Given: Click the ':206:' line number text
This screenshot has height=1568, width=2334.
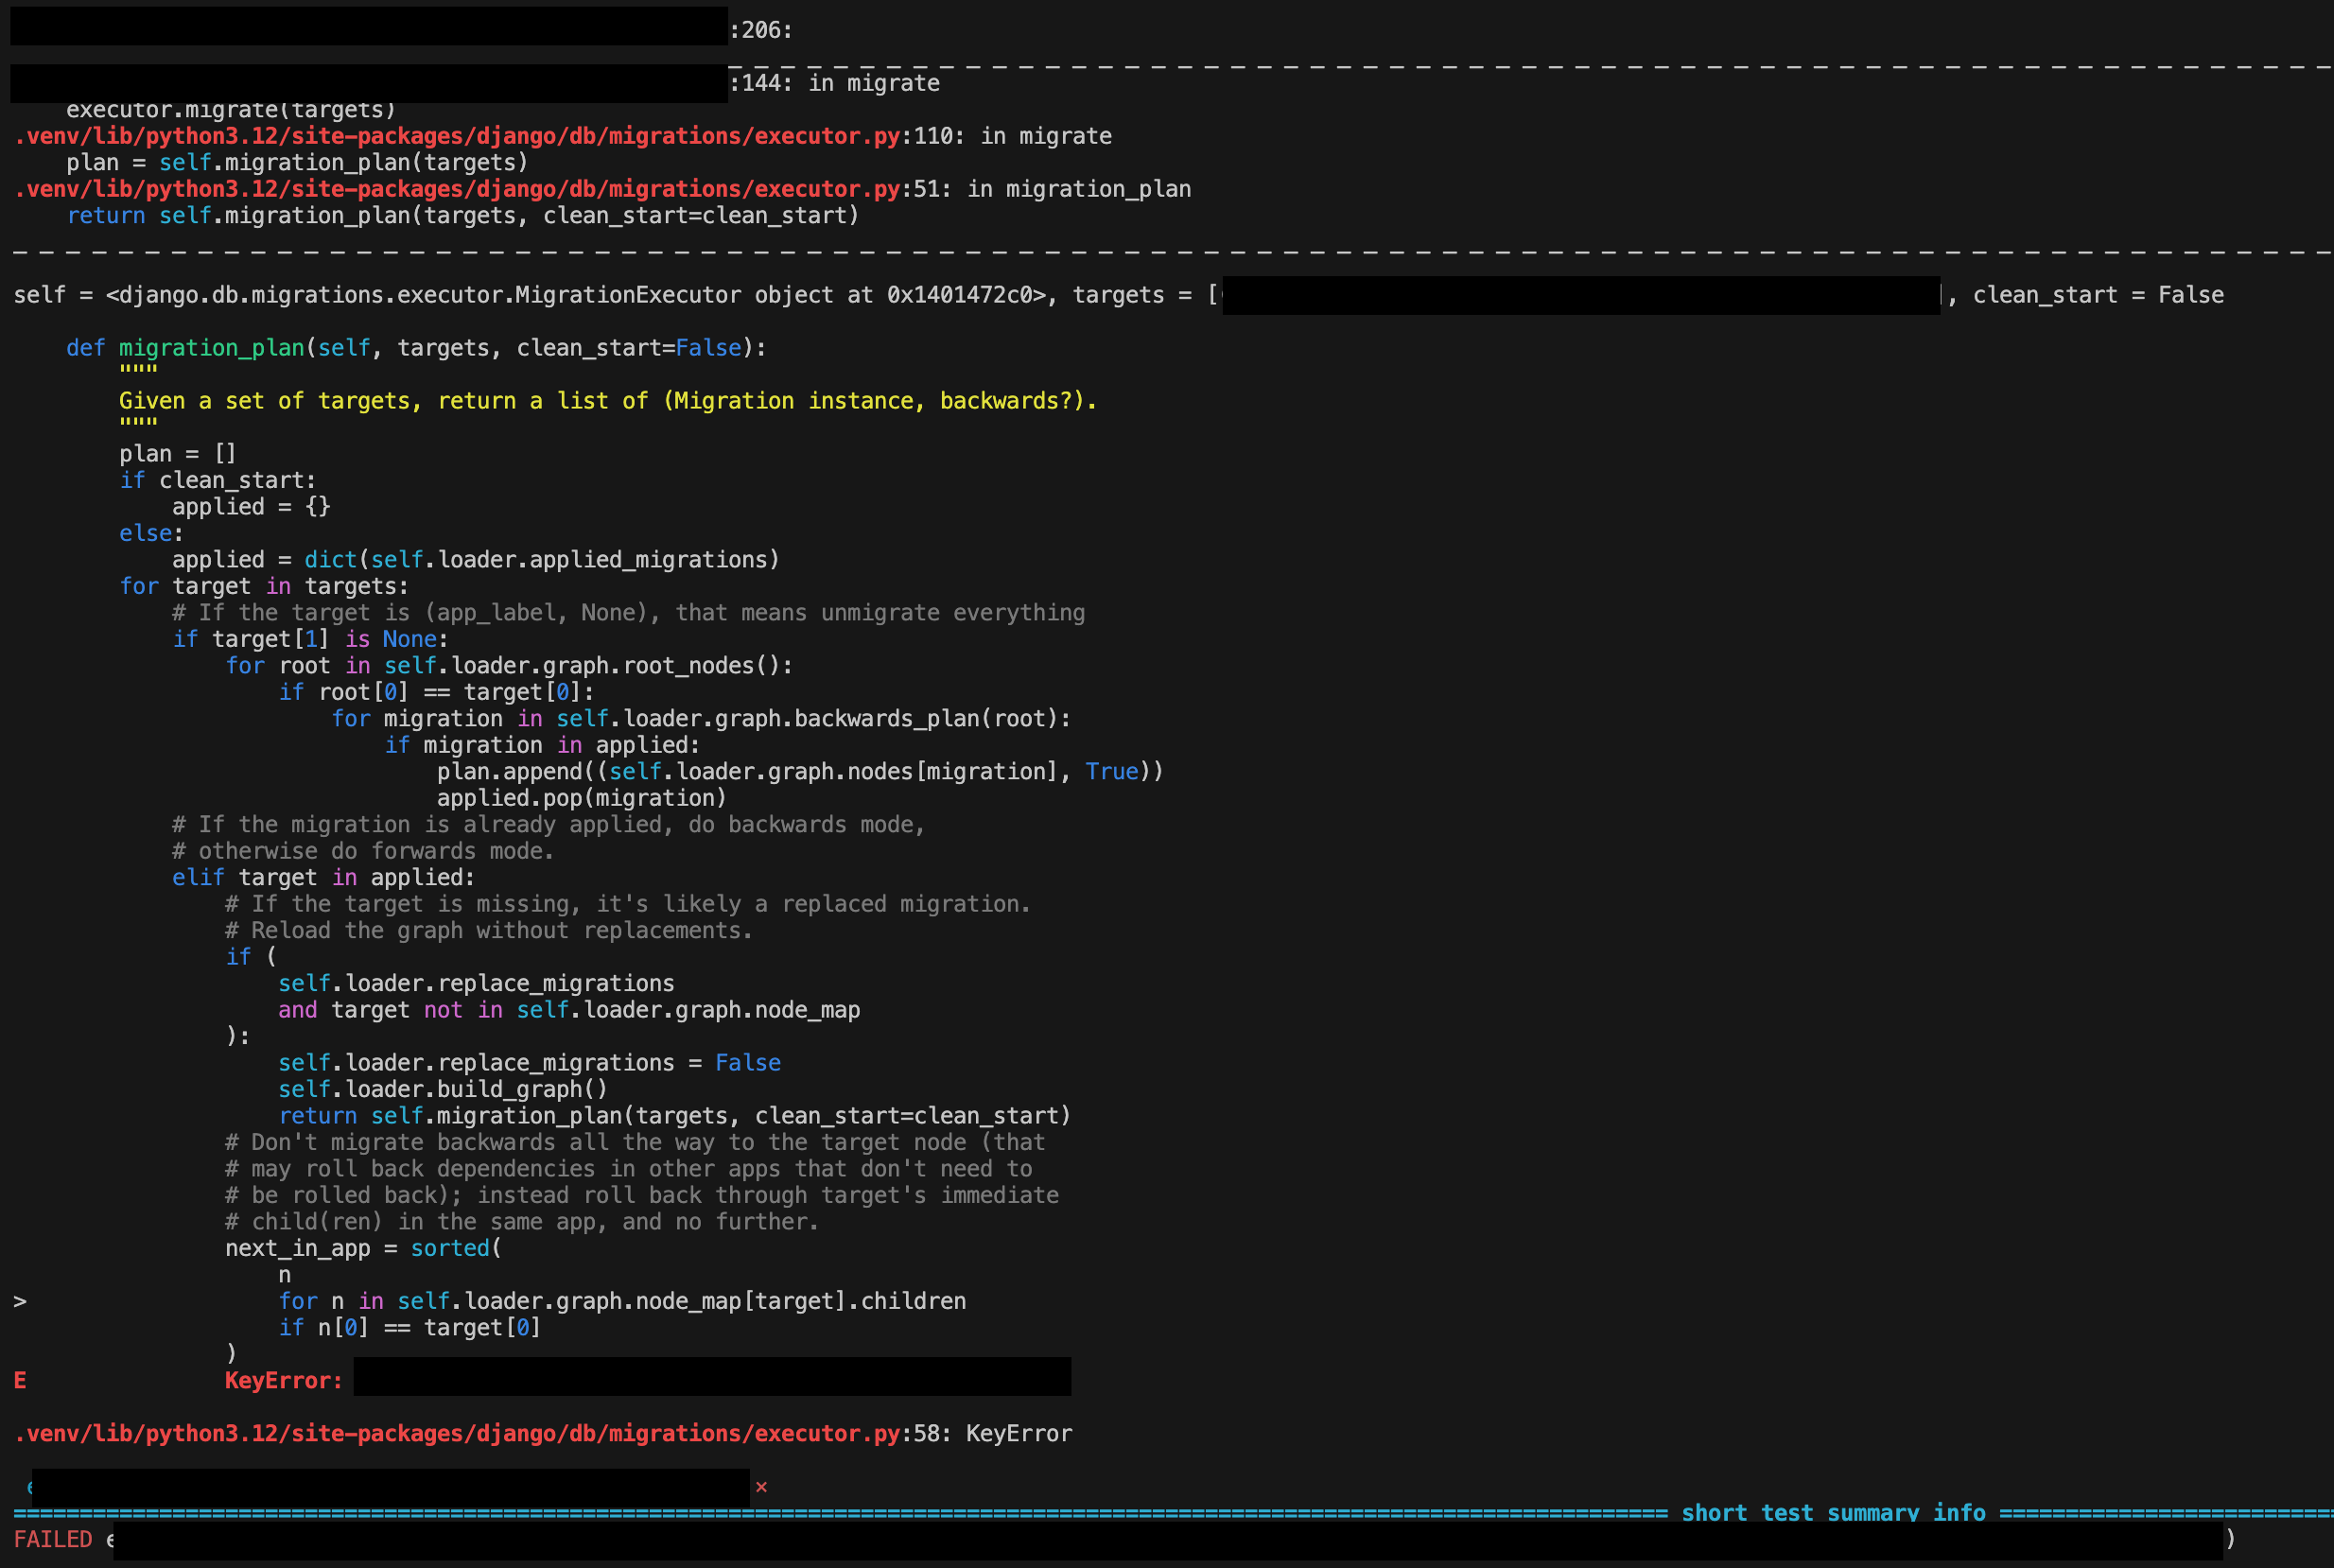Looking at the screenshot, I should point(760,30).
